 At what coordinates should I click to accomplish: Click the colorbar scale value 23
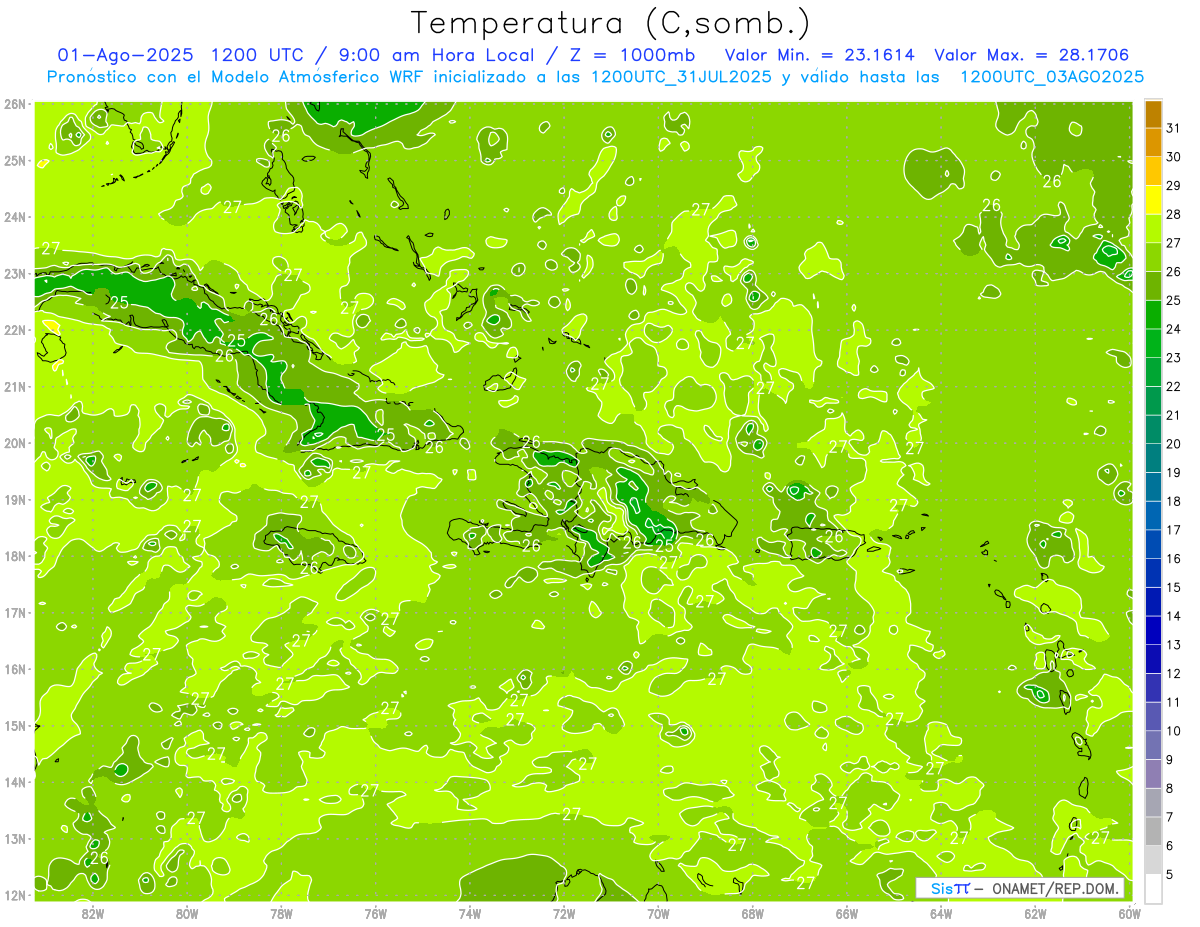pyautogui.click(x=1174, y=358)
